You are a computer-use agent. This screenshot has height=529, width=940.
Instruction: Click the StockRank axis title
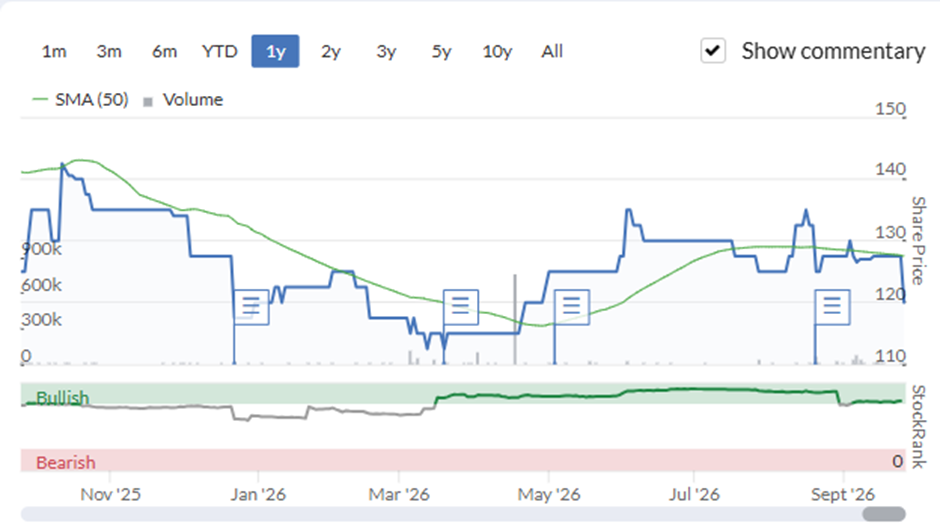click(918, 426)
